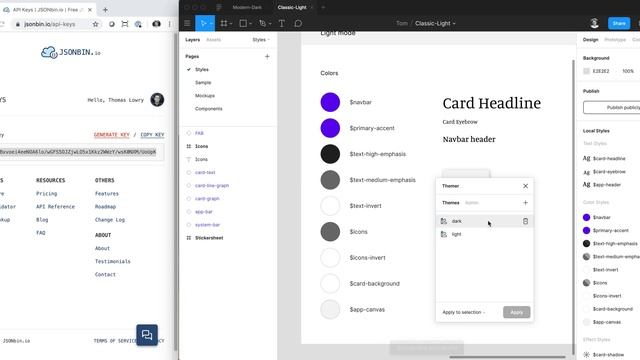The height and width of the screenshot is (360, 640).
Task: Open the Figma home icon in the tab bar
Action: 219,7
